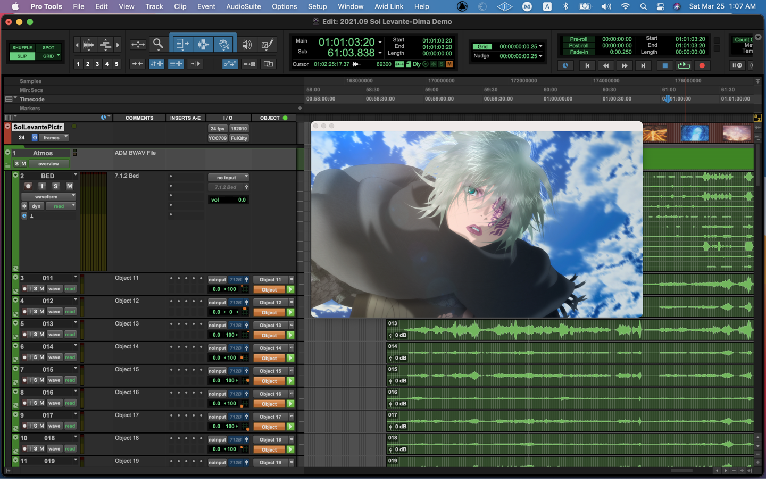
Task: Toggle Tab to Transients button
Action: click(x=137, y=64)
